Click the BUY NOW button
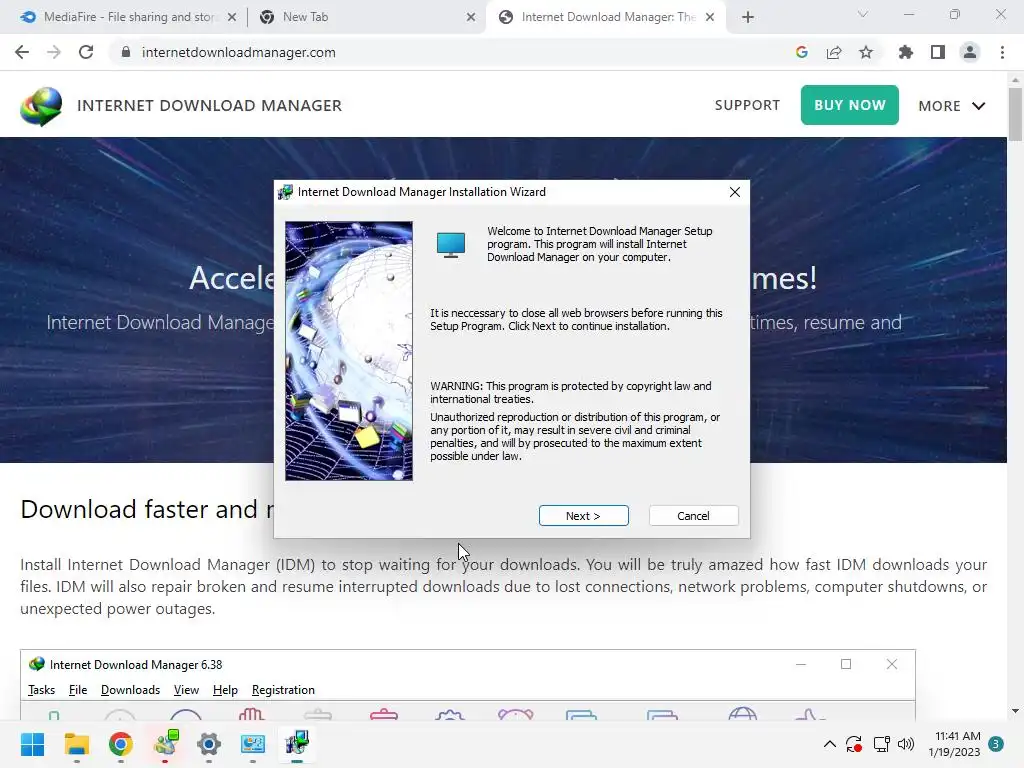This screenshot has height=768, width=1024. 849,105
